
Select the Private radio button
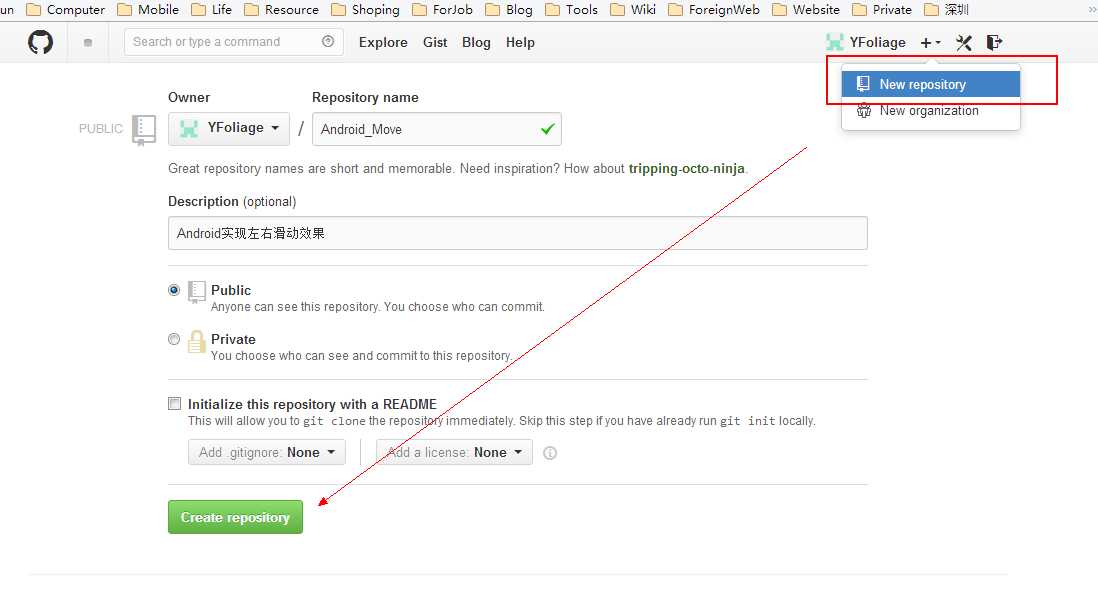tap(174, 339)
